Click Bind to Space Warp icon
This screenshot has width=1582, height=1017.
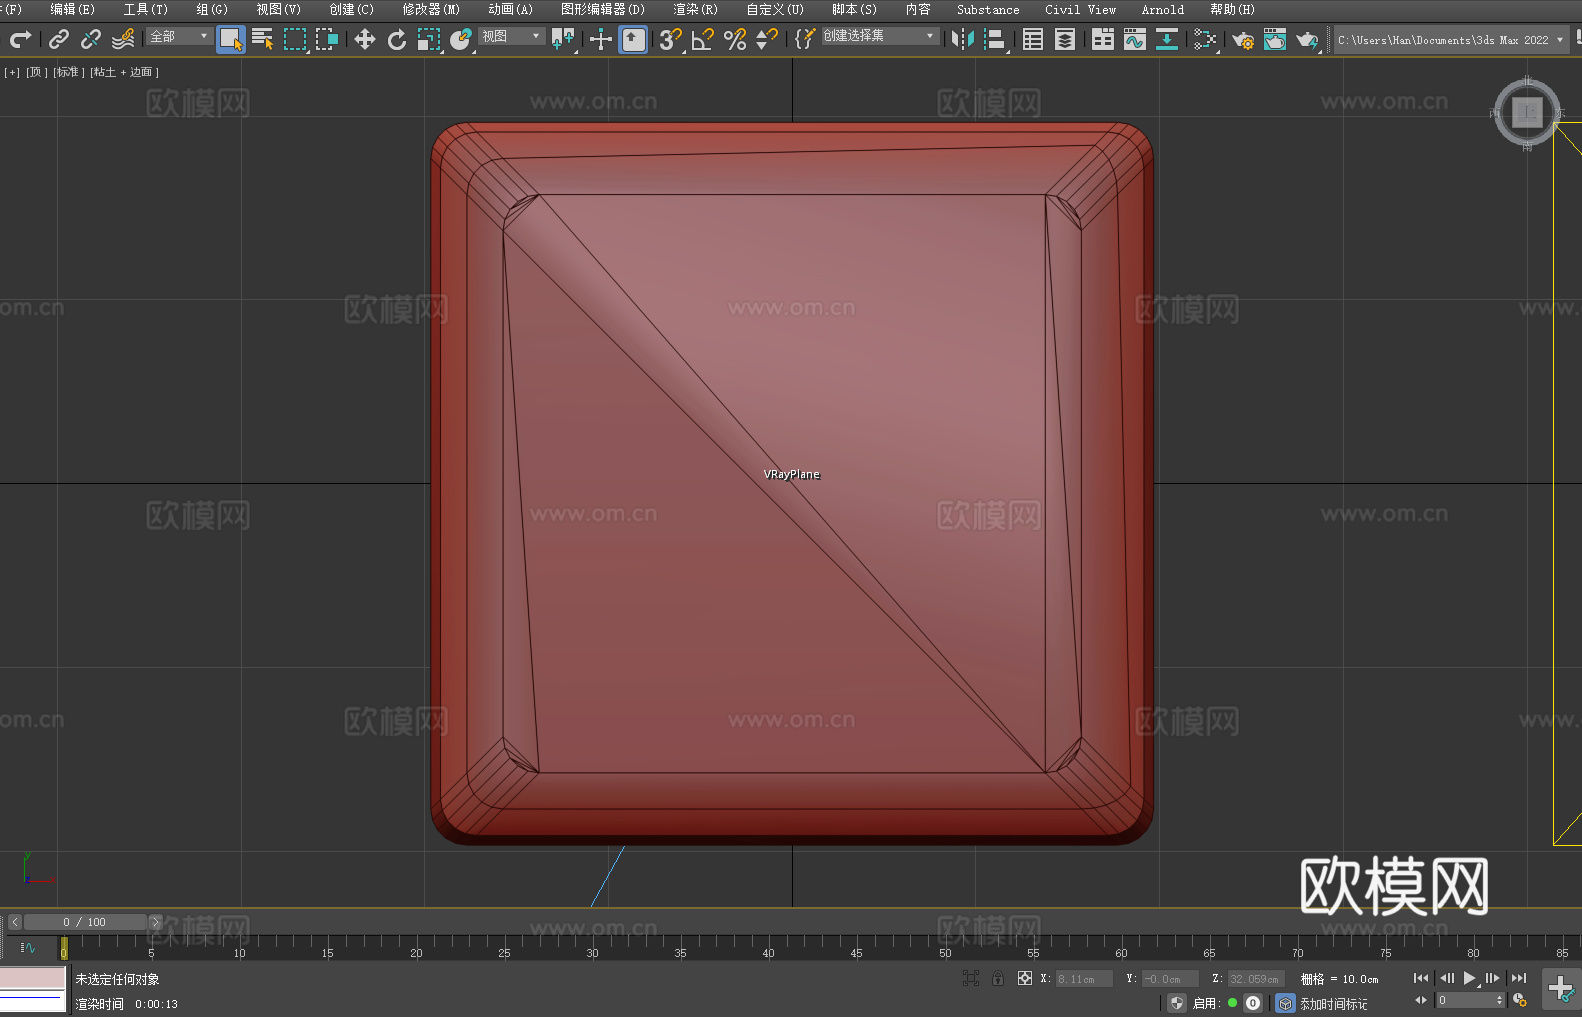(x=123, y=39)
